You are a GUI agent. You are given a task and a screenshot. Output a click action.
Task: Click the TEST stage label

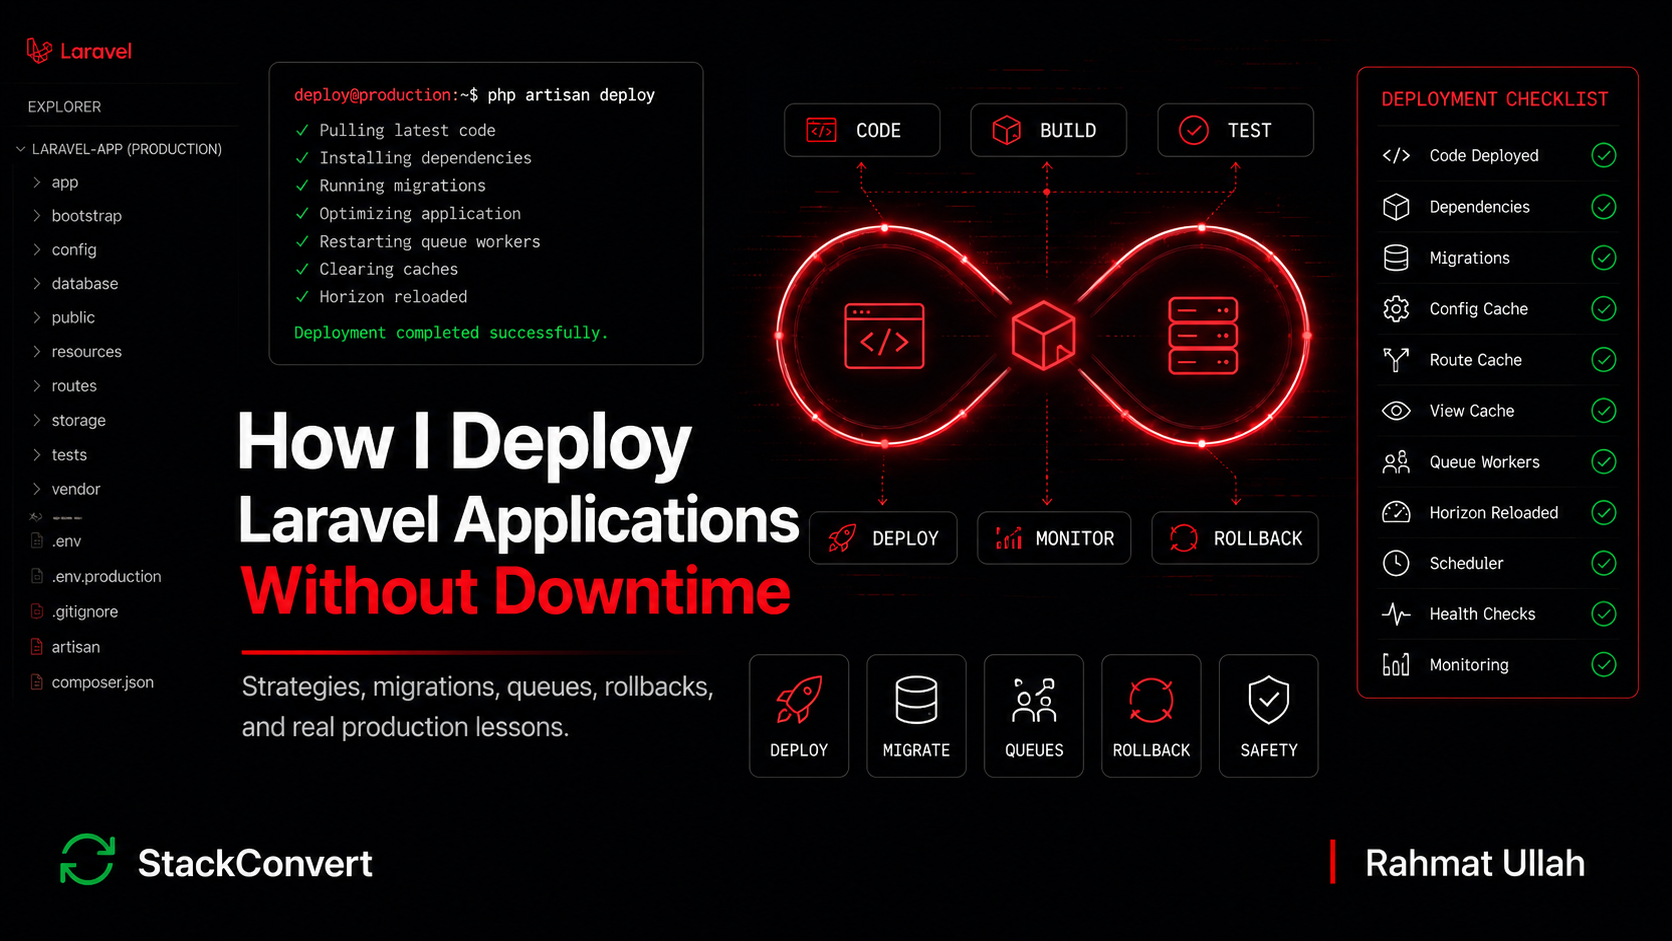tap(1249, 131)
